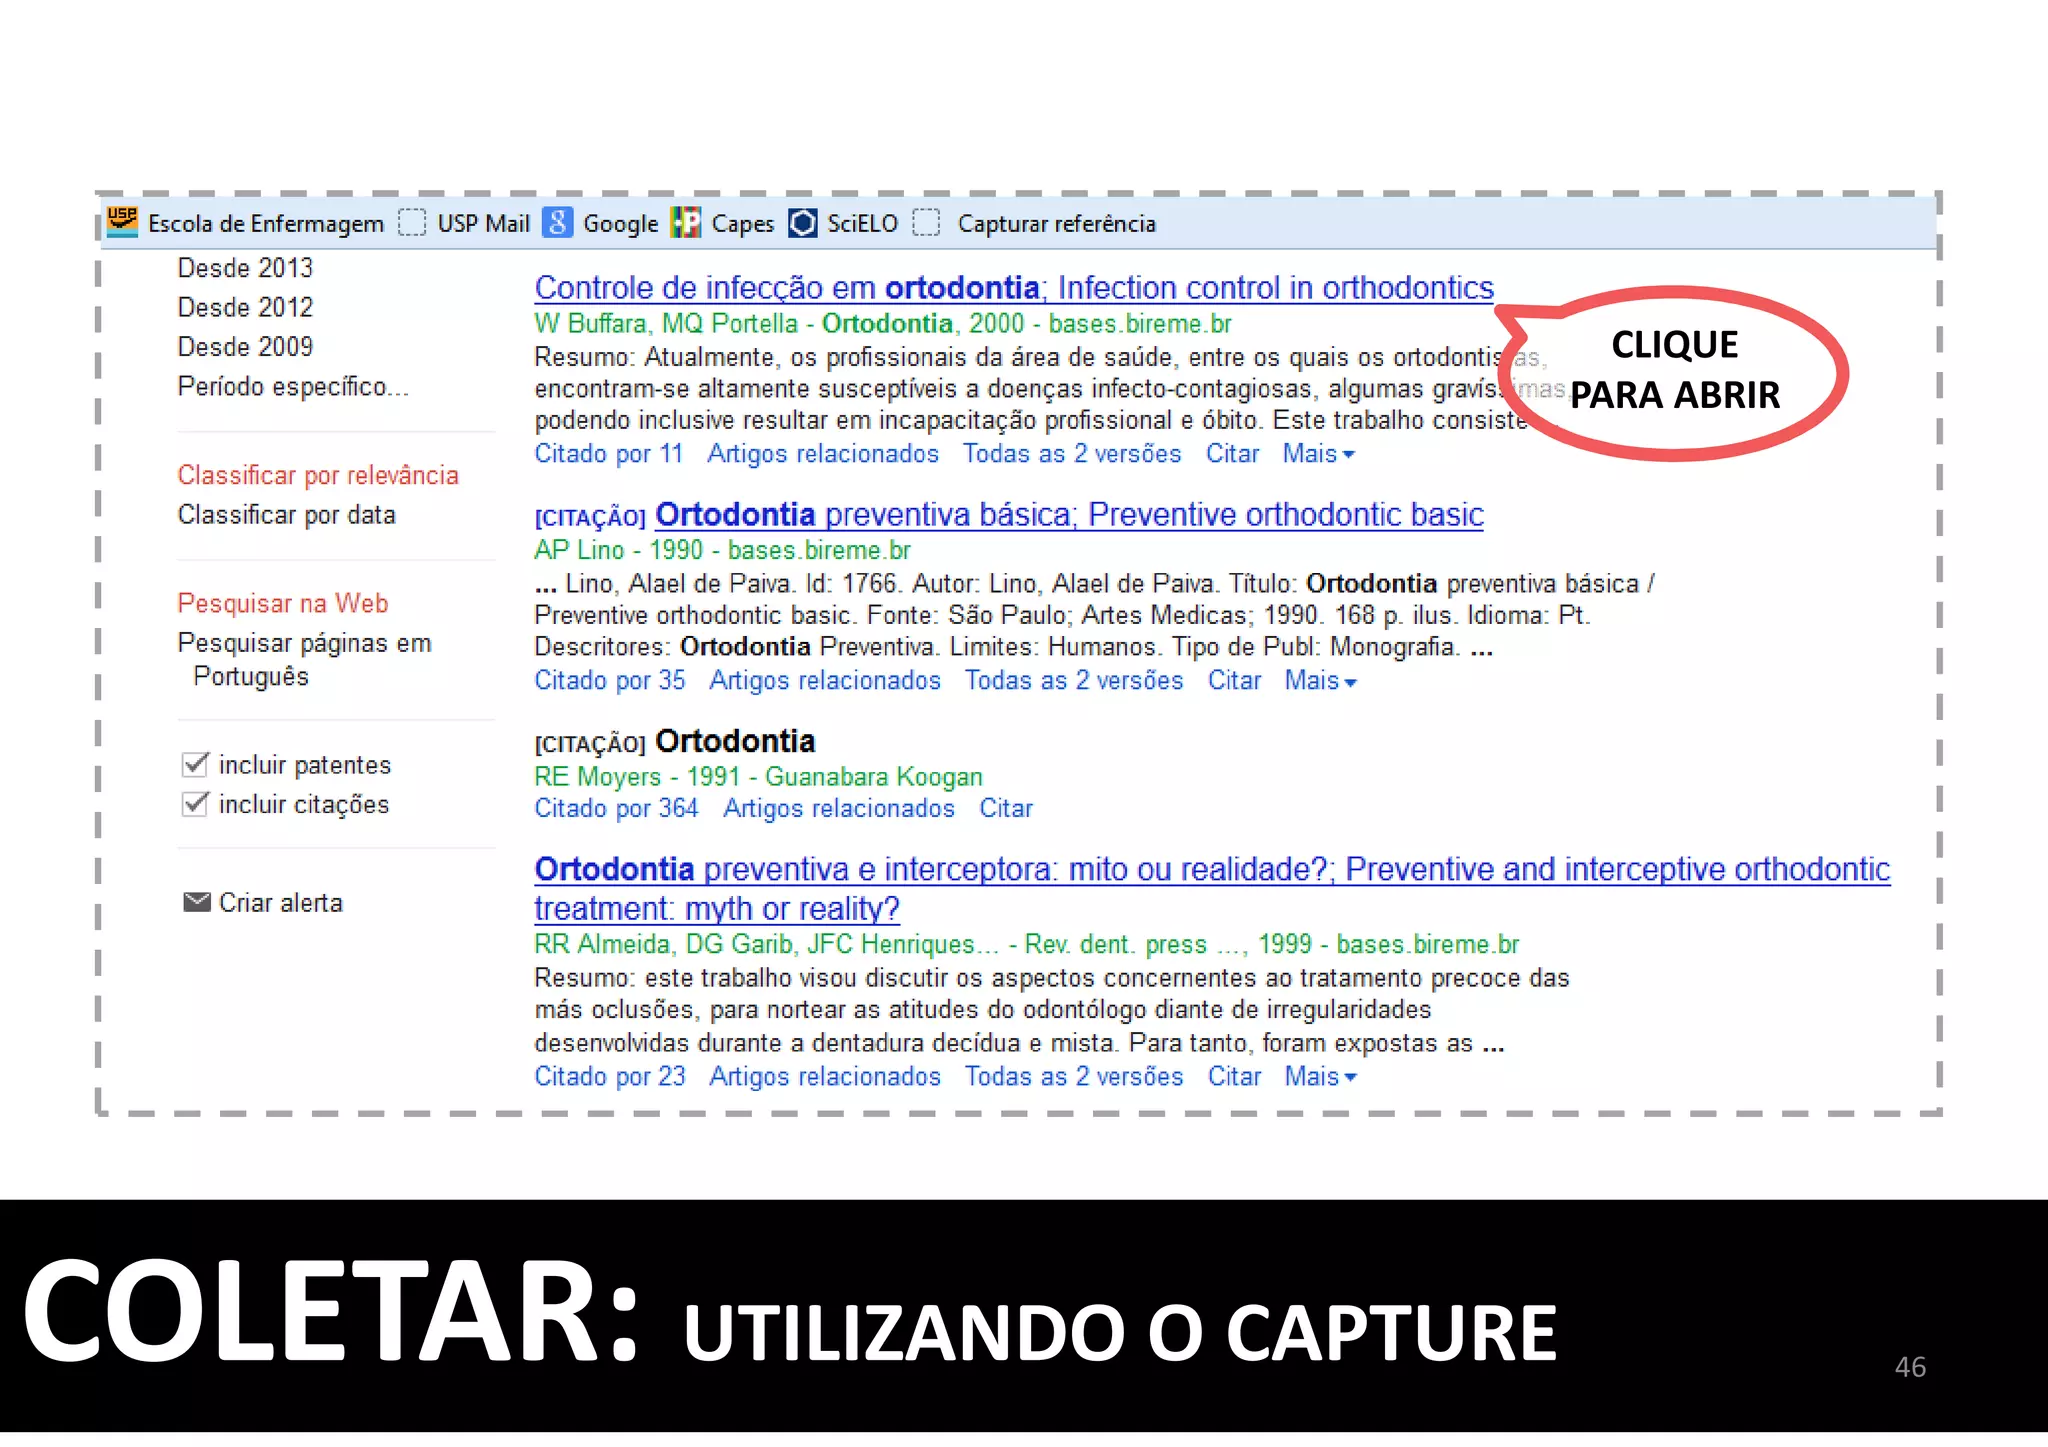
Task: Expand Mais dropdown under Buffara result
Action: pyautogui.click(x=1318, y=454)
